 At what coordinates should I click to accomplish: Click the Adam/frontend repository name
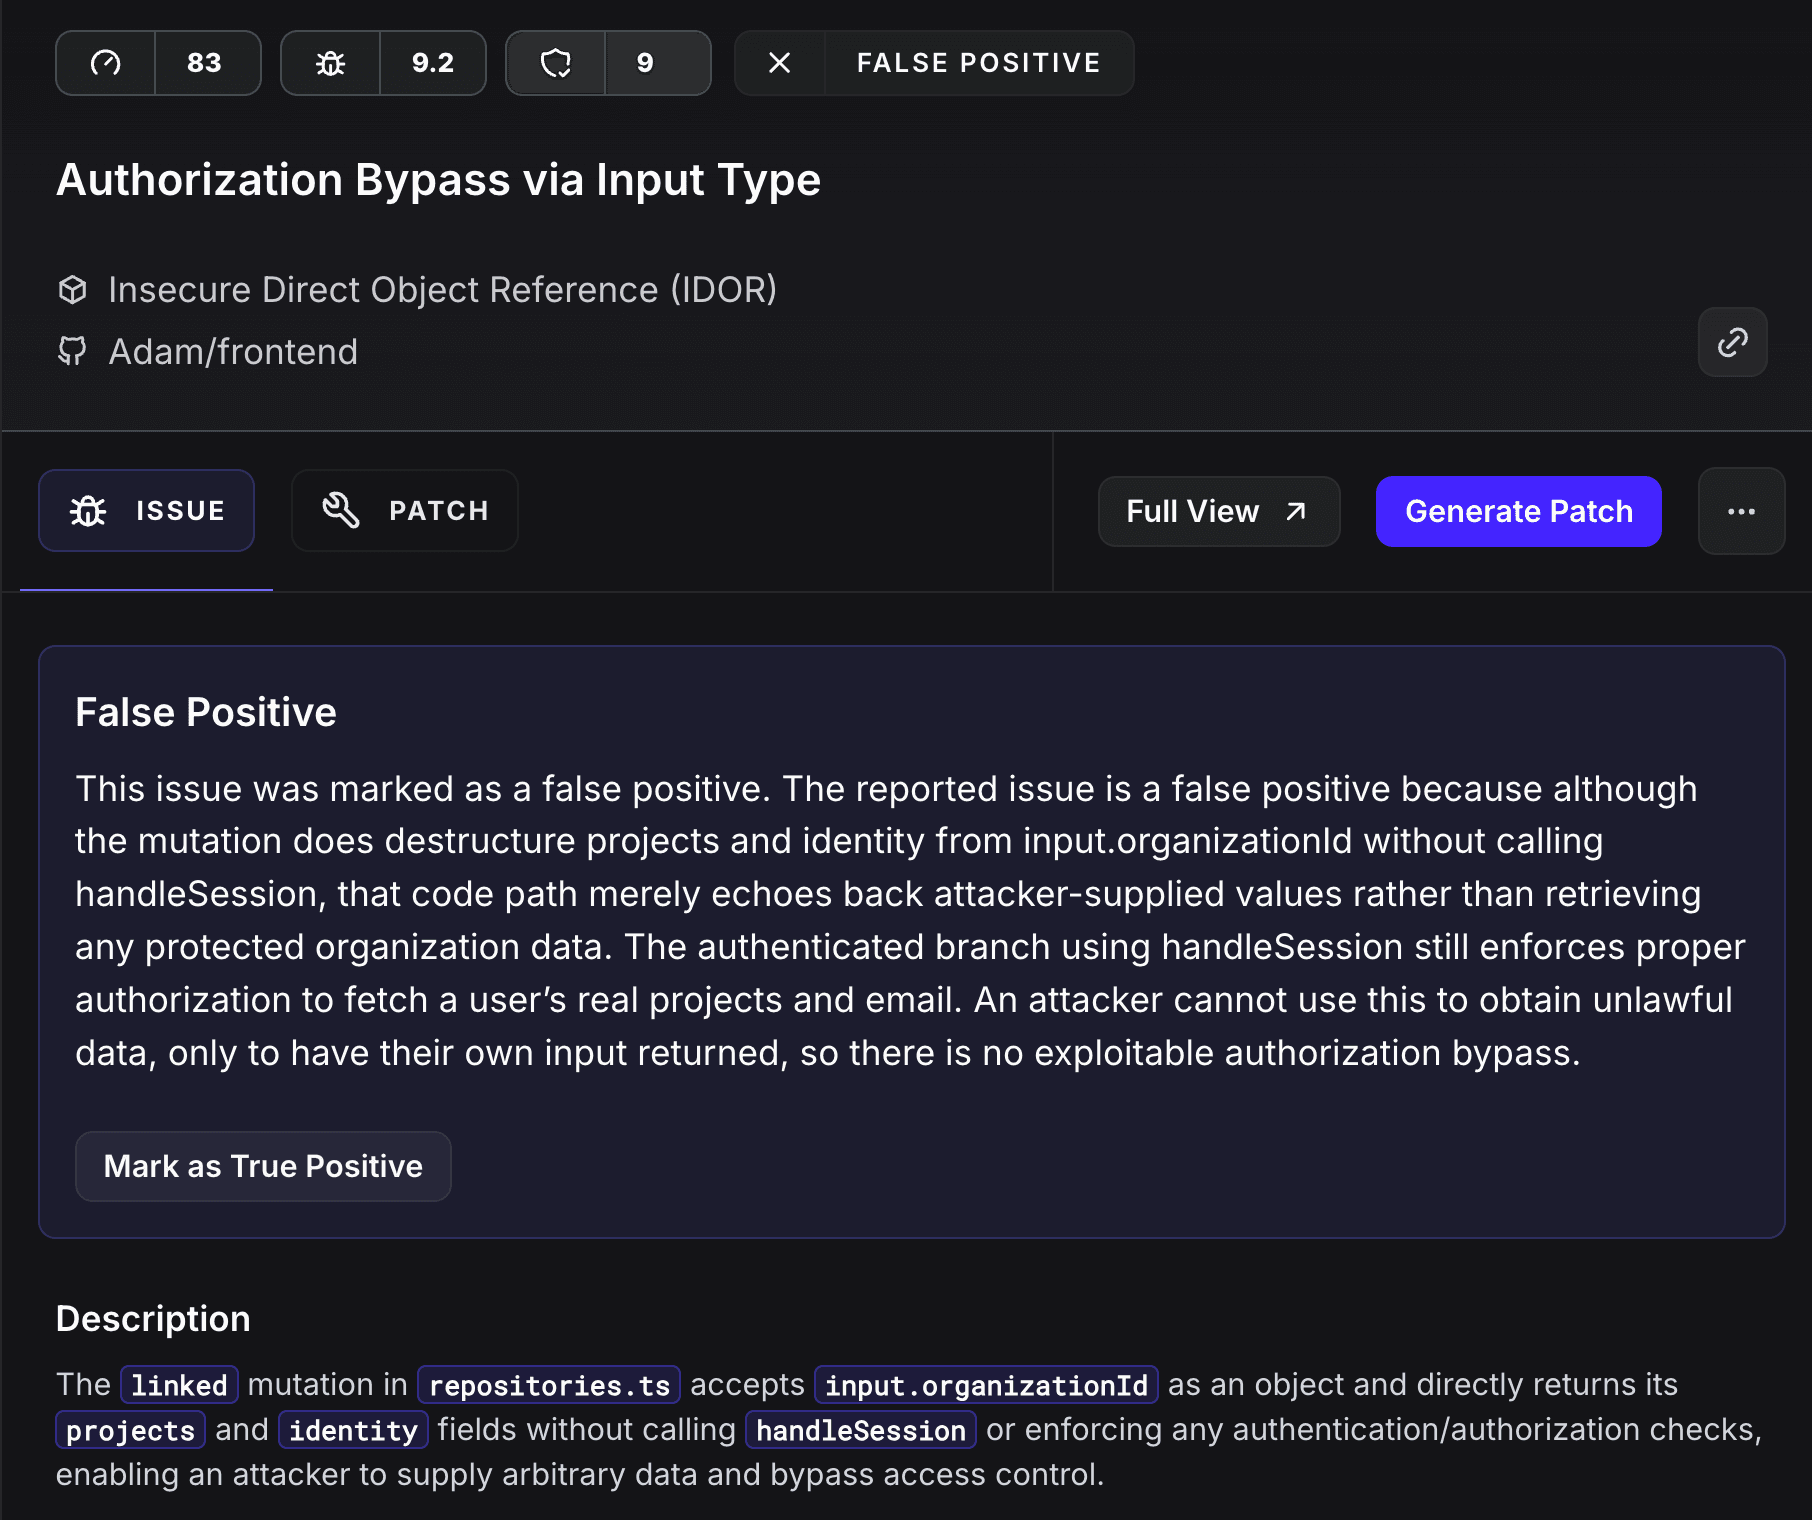click(x=233, y=351)
